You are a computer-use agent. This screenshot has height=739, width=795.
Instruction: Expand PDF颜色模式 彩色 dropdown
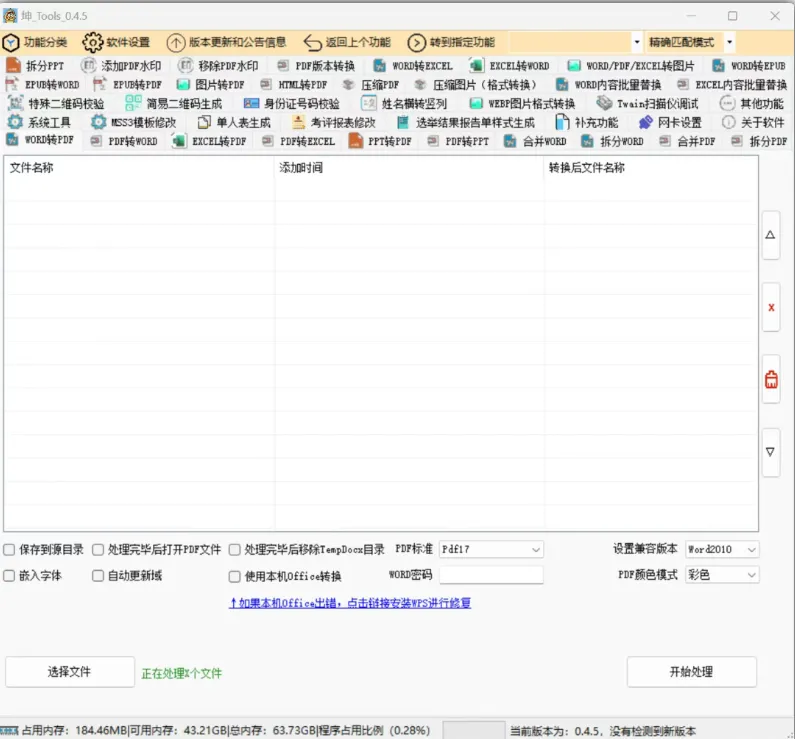point(751,575)
